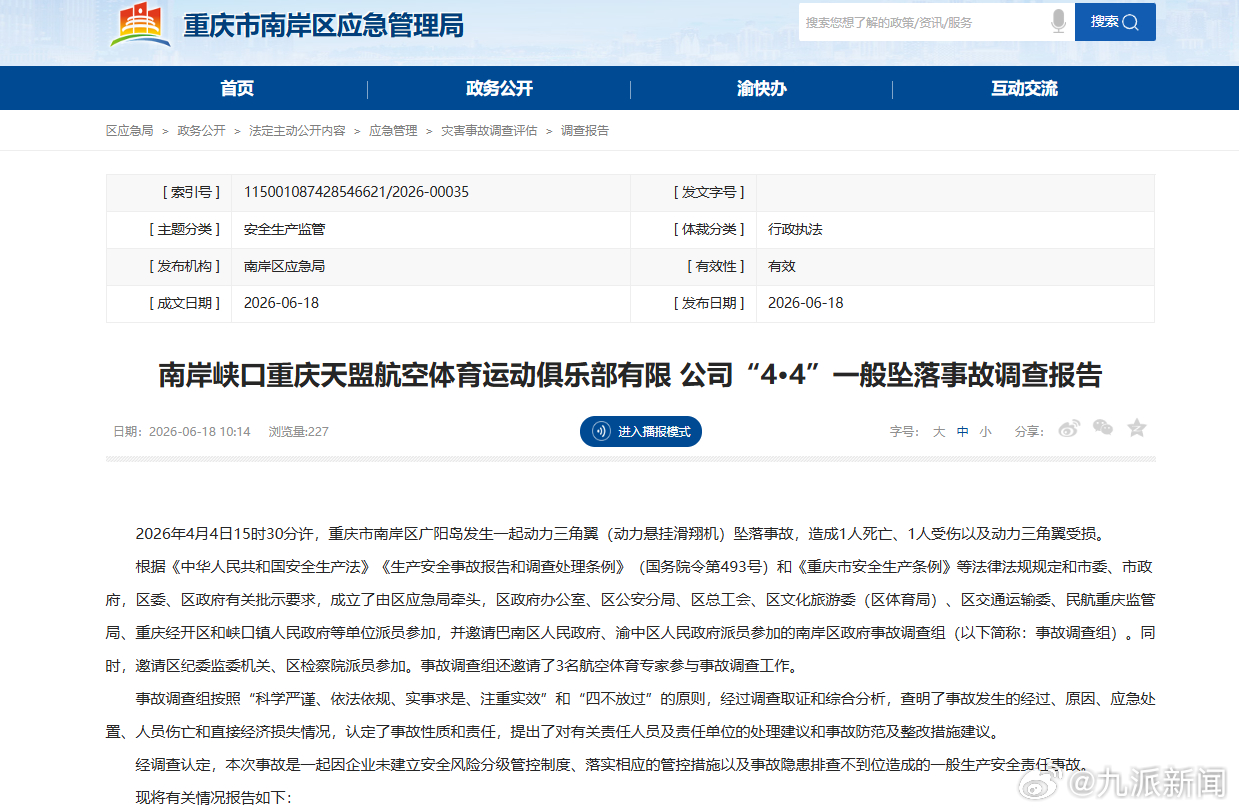Click the 成文日期 2026-06-18 value
Image resolution: width=1239 pixels, height=812 pixels.
pyautogui.click(x=281, y=303)
